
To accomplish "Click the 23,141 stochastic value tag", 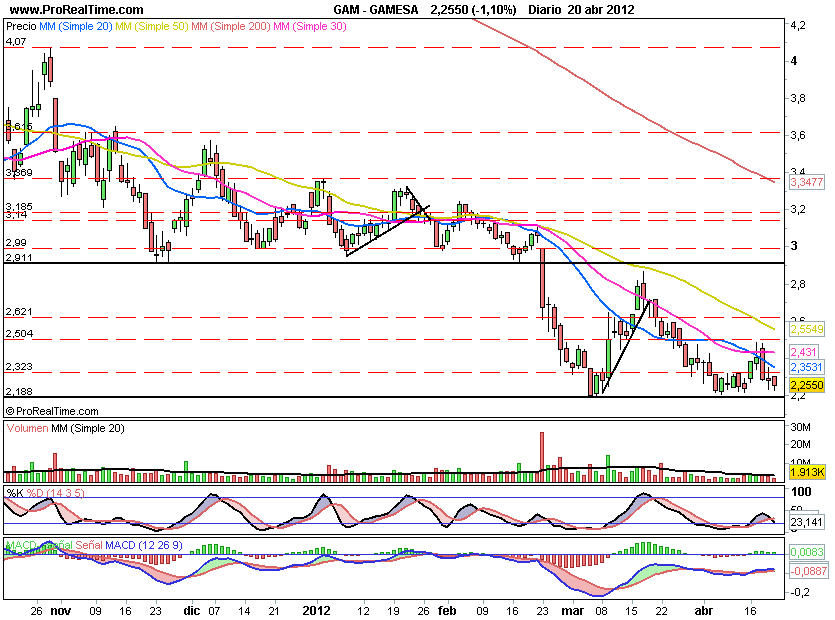I will [x=805, y=521].
